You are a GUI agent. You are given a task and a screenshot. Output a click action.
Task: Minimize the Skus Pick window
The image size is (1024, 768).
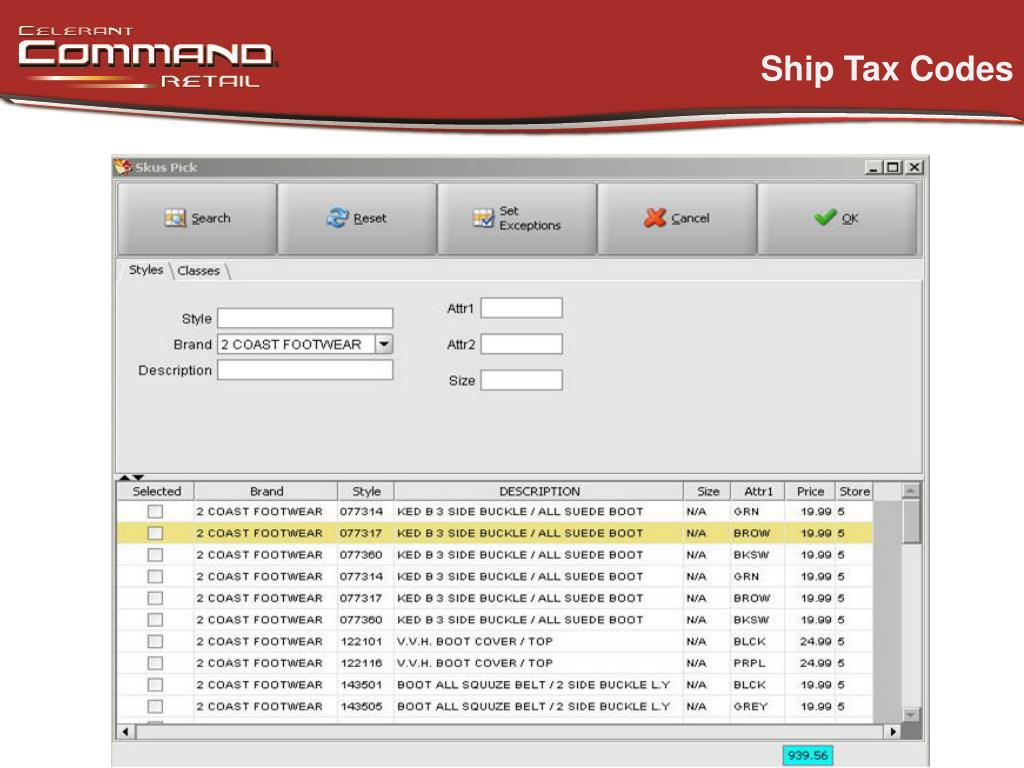pos(874,167)
